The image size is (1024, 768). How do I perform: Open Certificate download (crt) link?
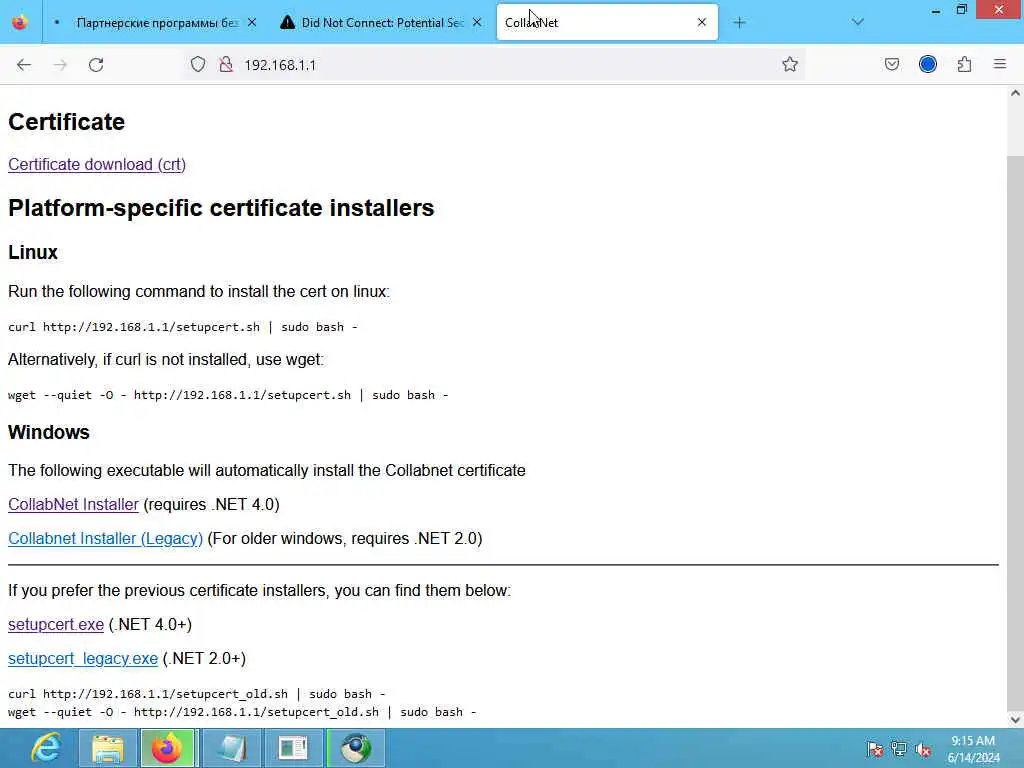97,165
